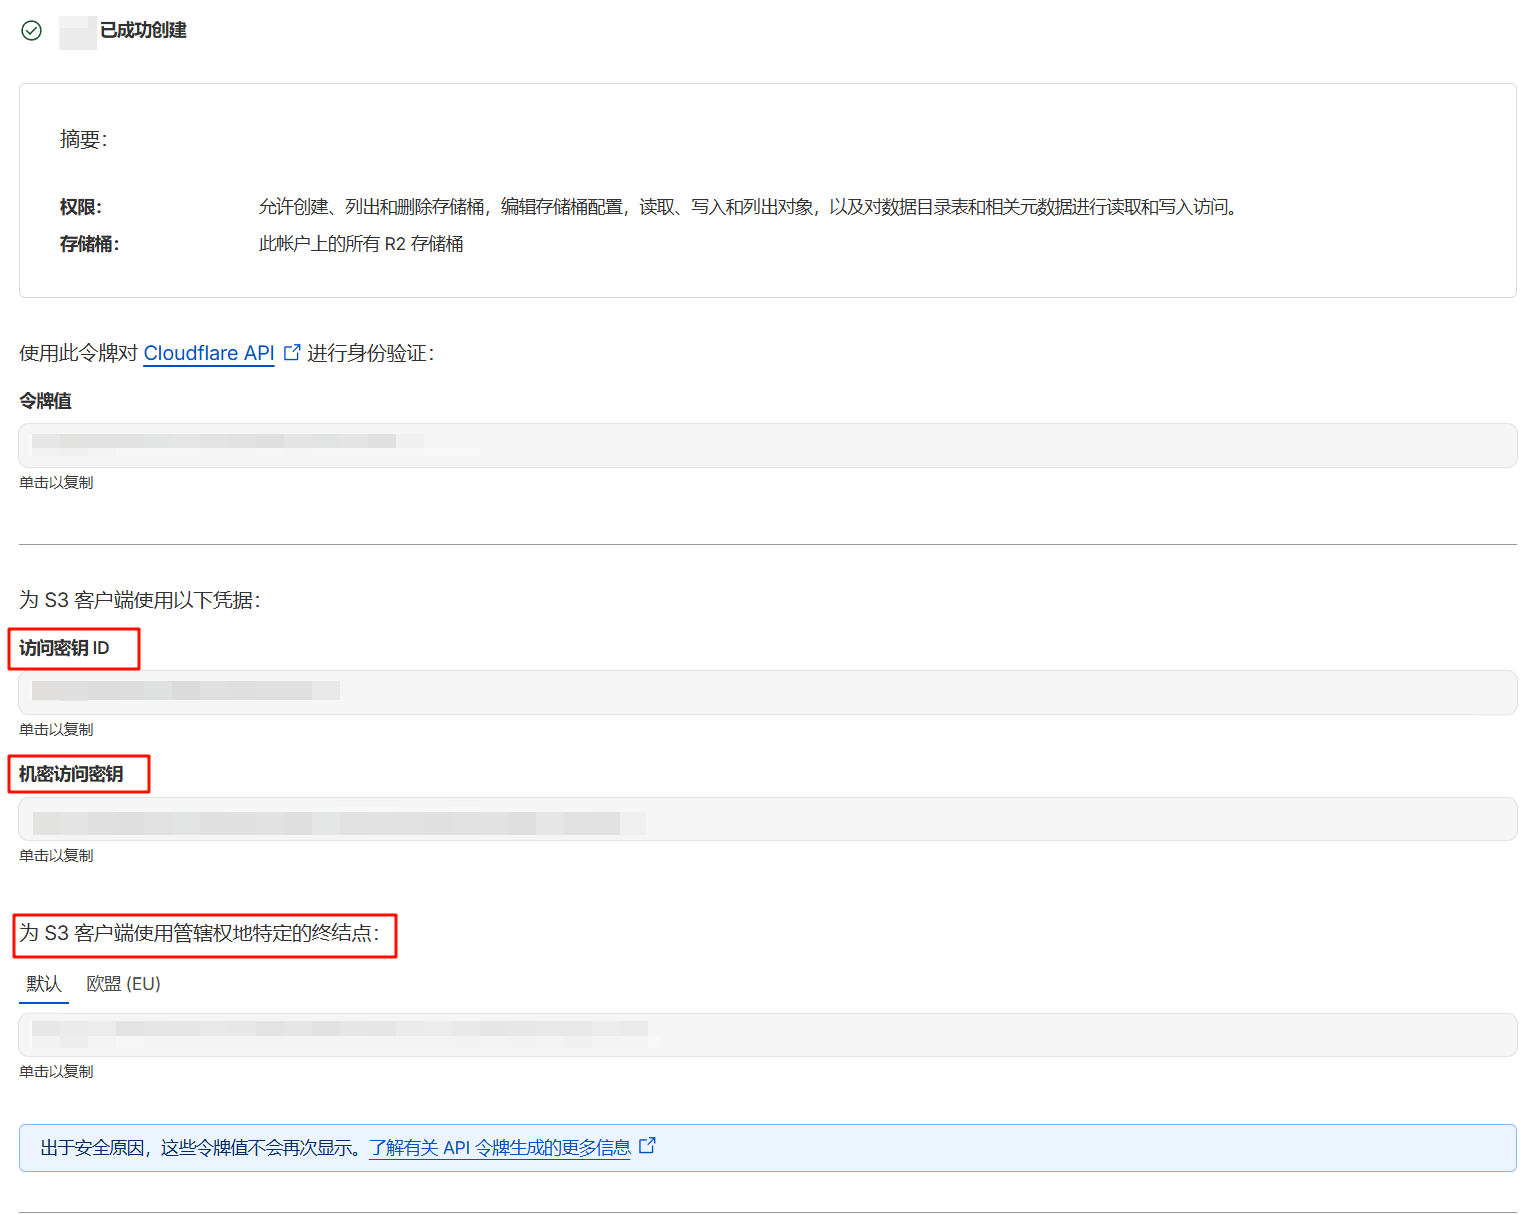This screenshot has width=1526, height=1215.
Task: Click the green success checkmark icon
Action: point(32,31)
